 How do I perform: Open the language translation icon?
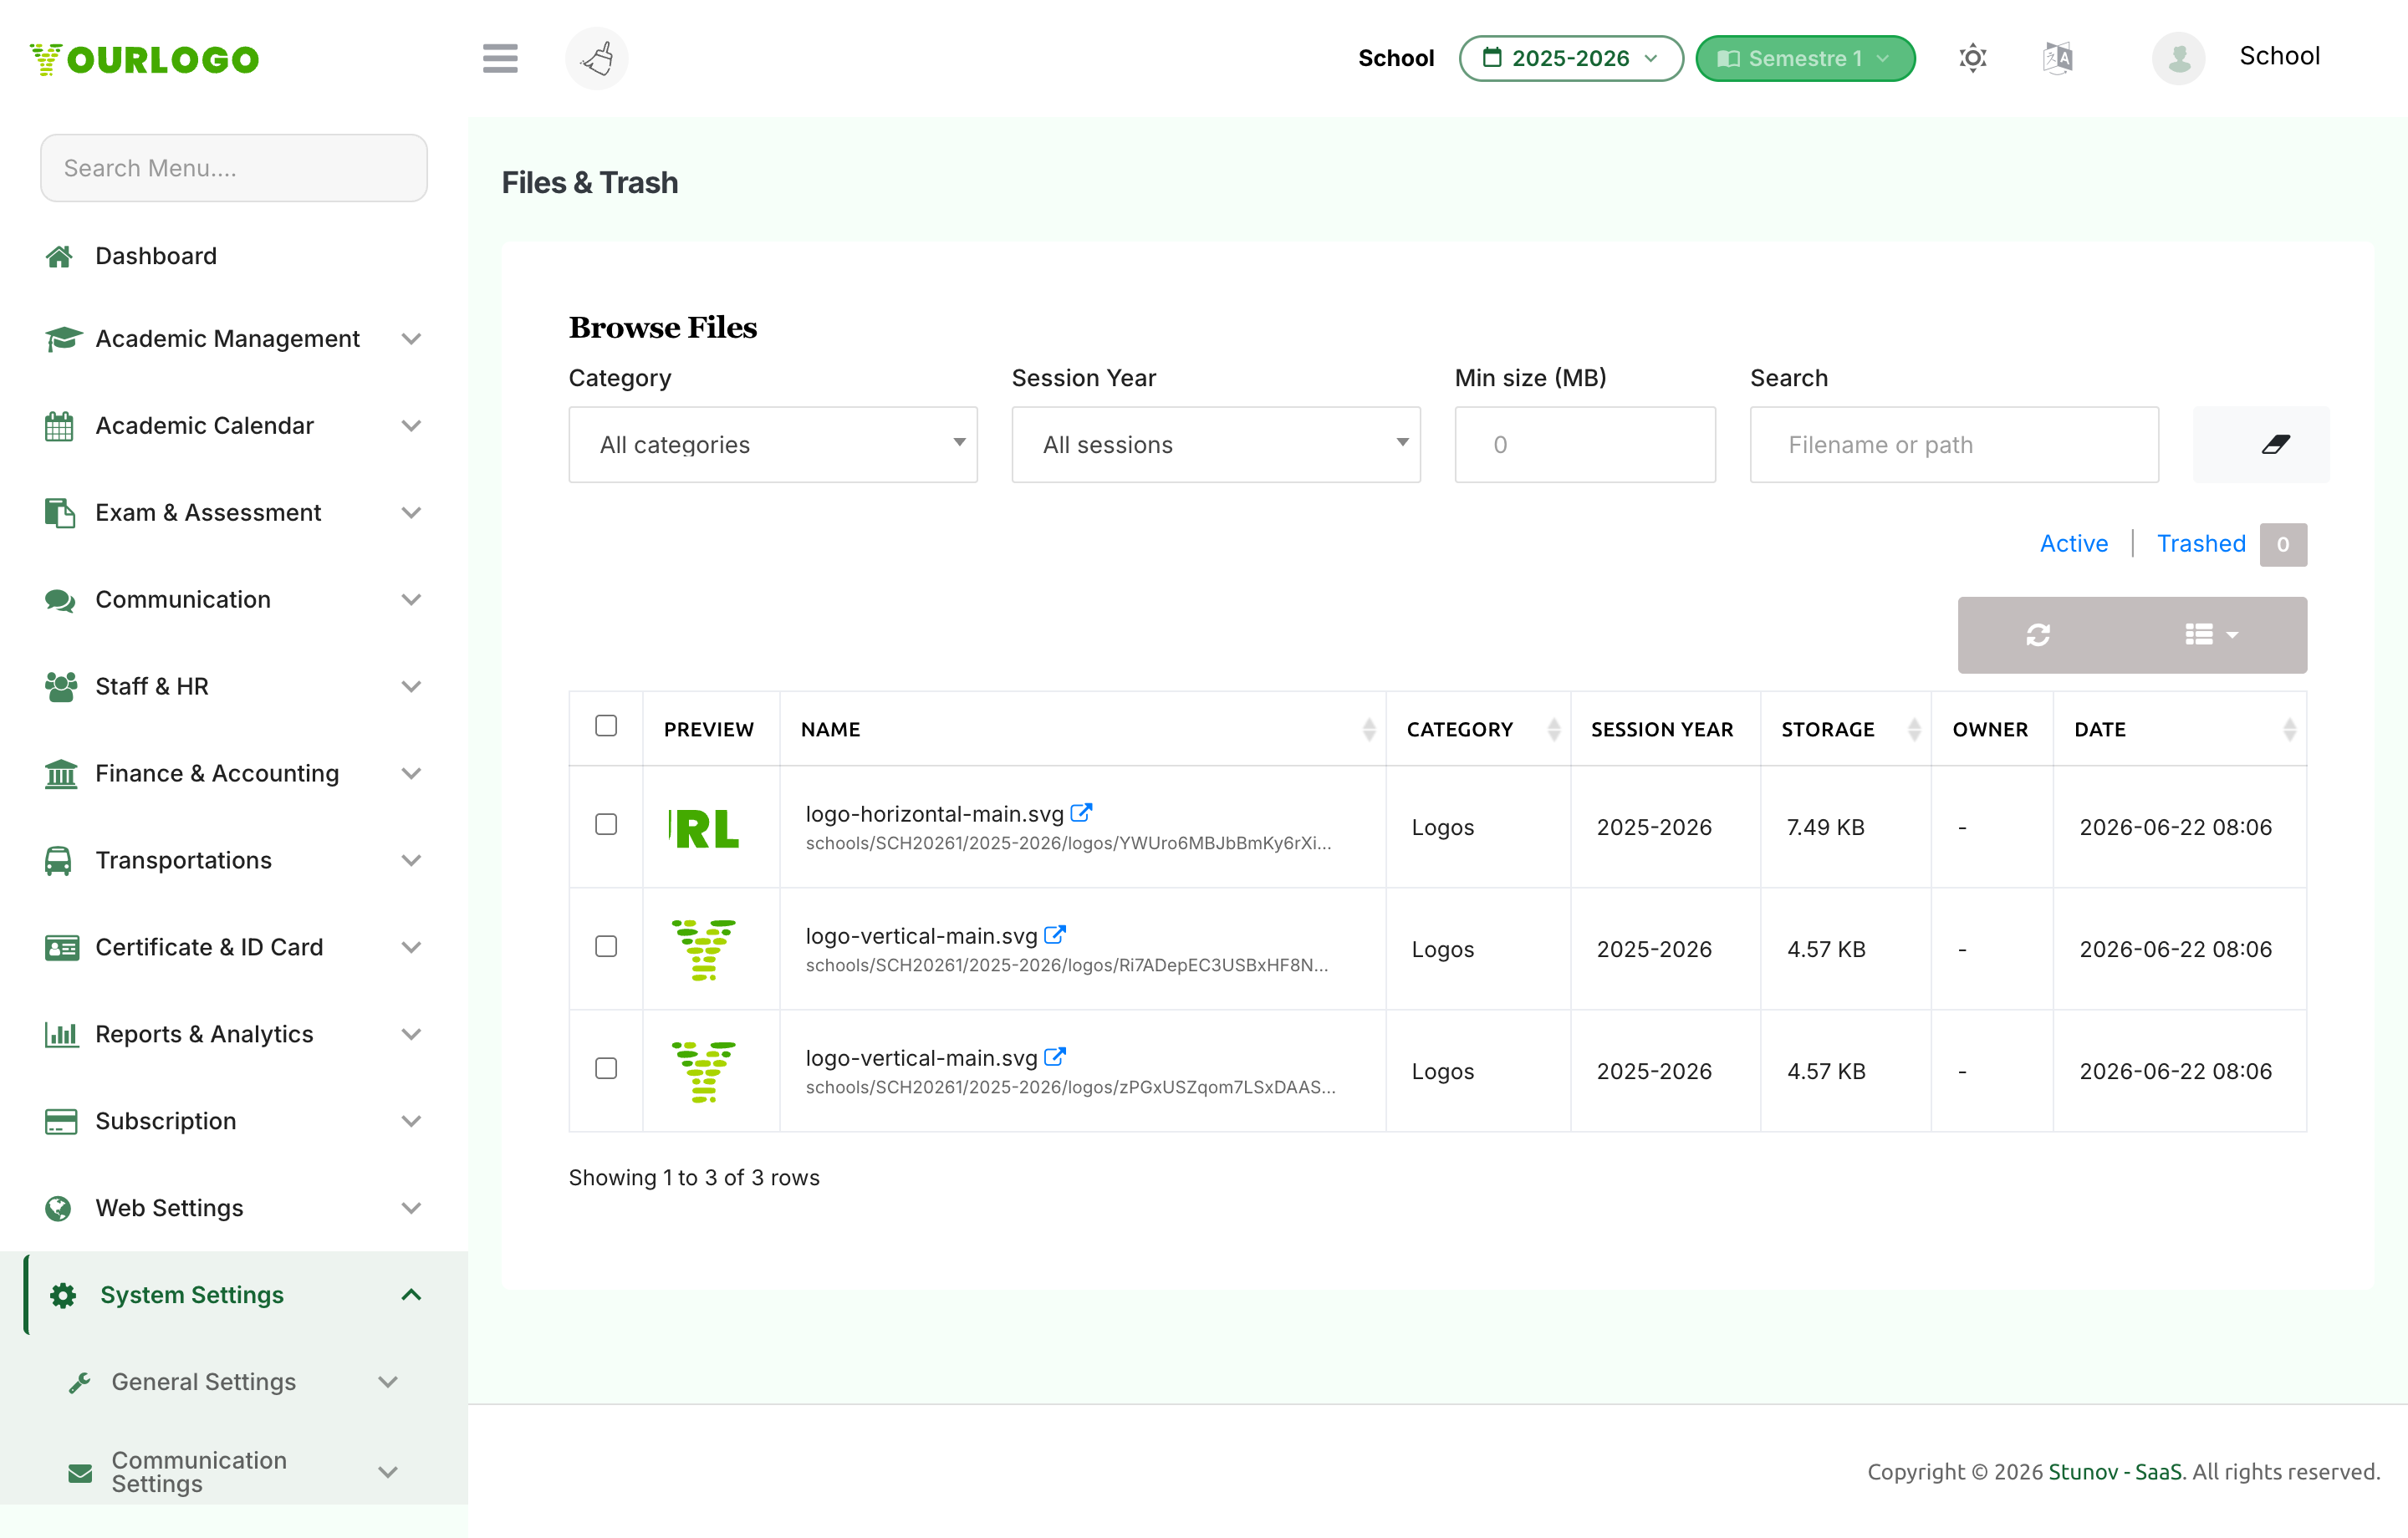[x=2057, y=58]
